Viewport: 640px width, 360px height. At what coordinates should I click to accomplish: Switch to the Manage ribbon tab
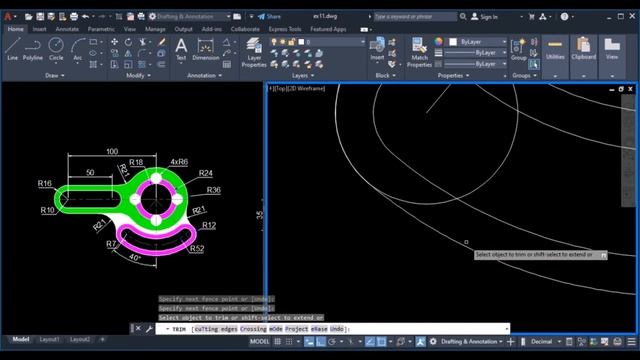155,29
